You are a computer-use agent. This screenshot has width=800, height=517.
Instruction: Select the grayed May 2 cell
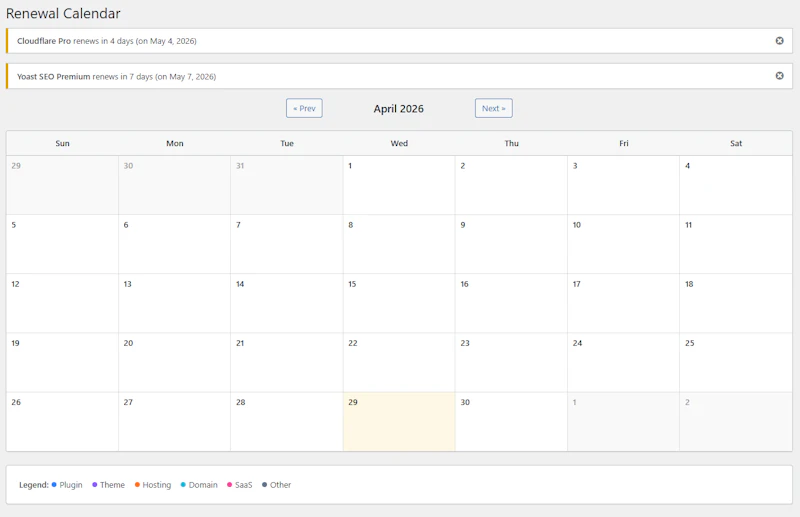[x=736, y=422]
